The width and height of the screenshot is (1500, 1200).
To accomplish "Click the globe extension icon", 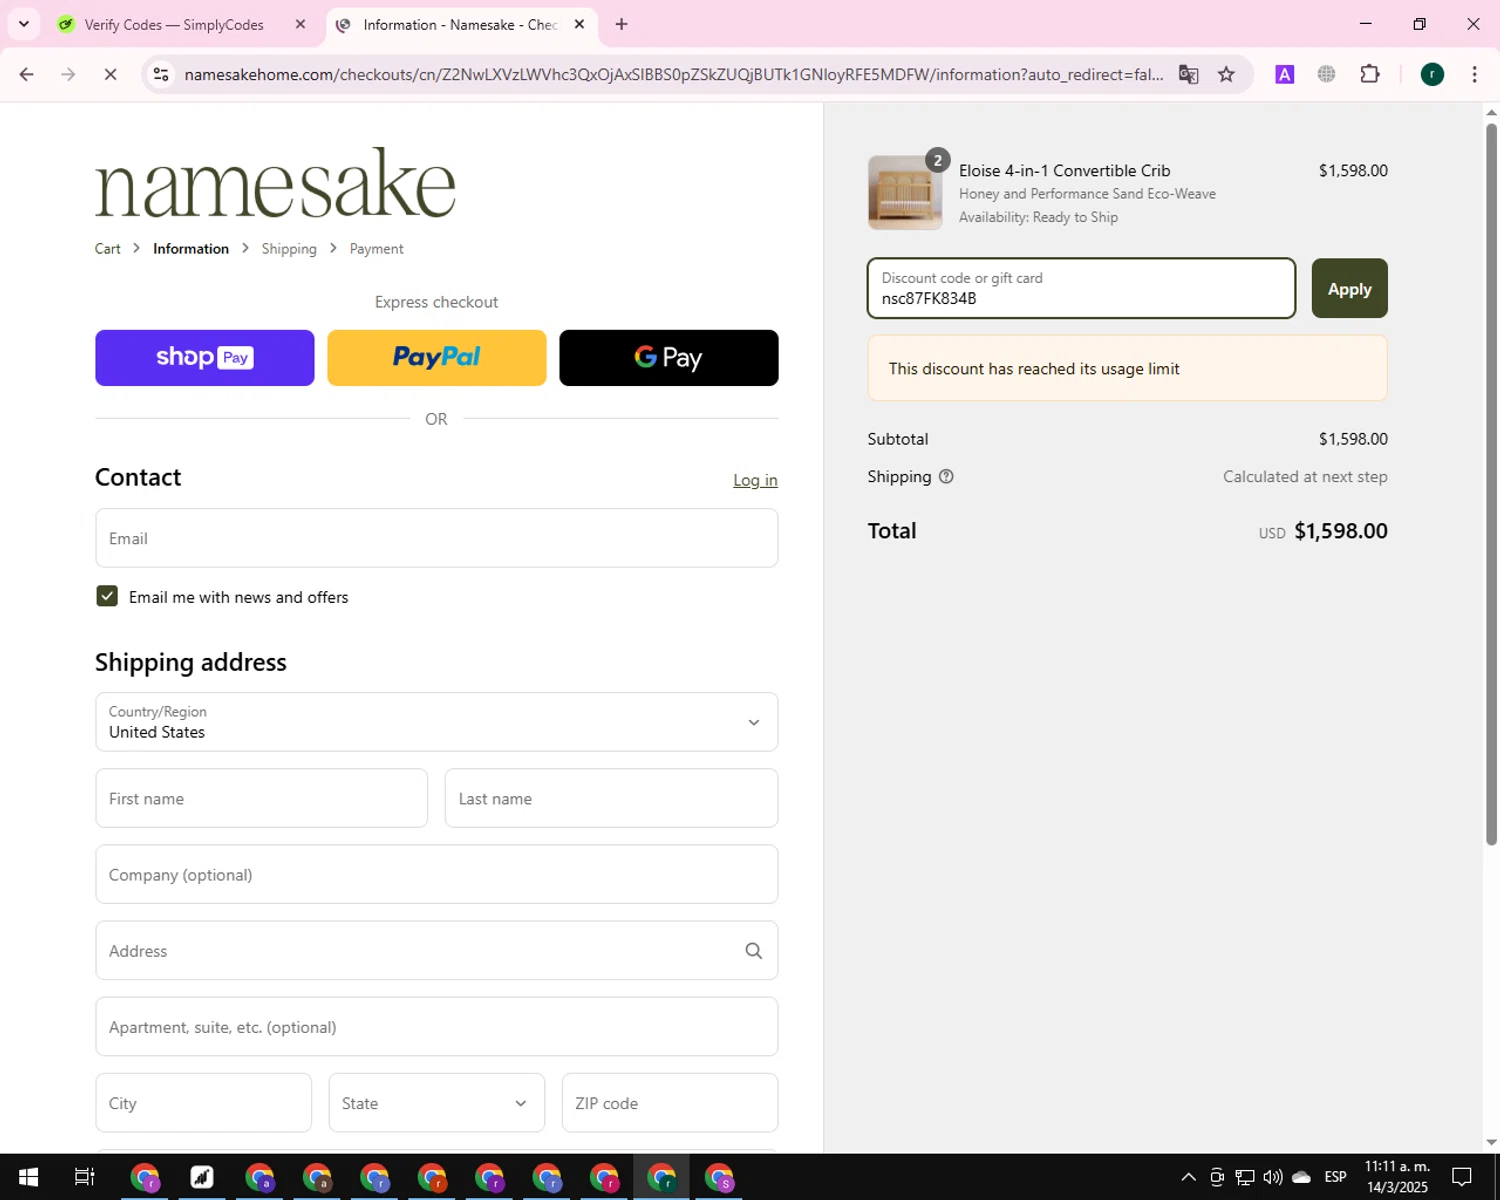I will pyautogui.click(x=1327, y=74).
